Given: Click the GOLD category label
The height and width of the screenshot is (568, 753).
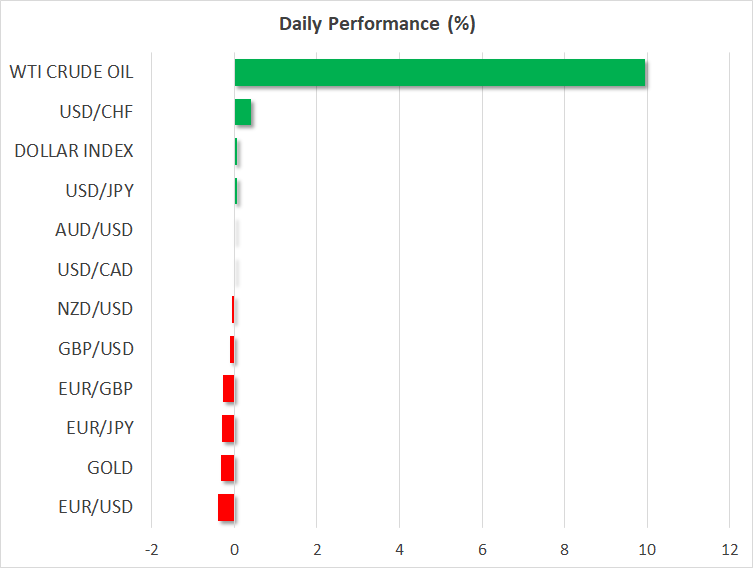Looking at the screenshot, I should 109,468.
